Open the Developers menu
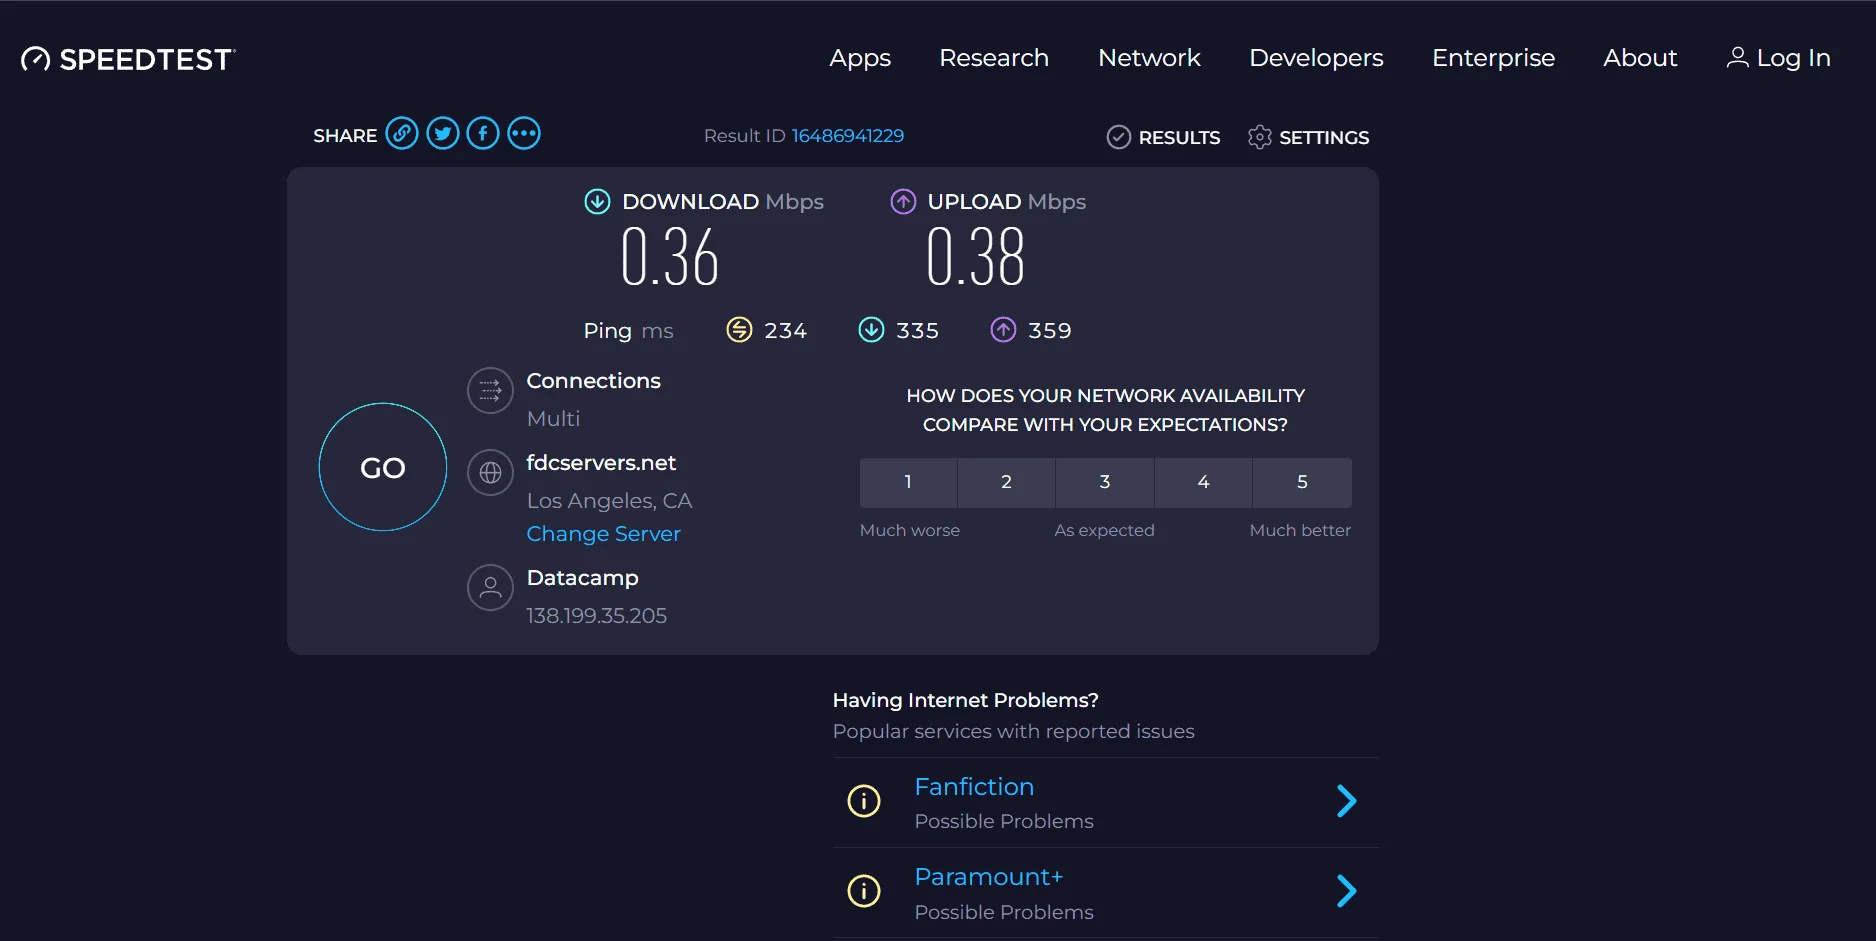The image size is (1876, 941). coord(1316,58)
